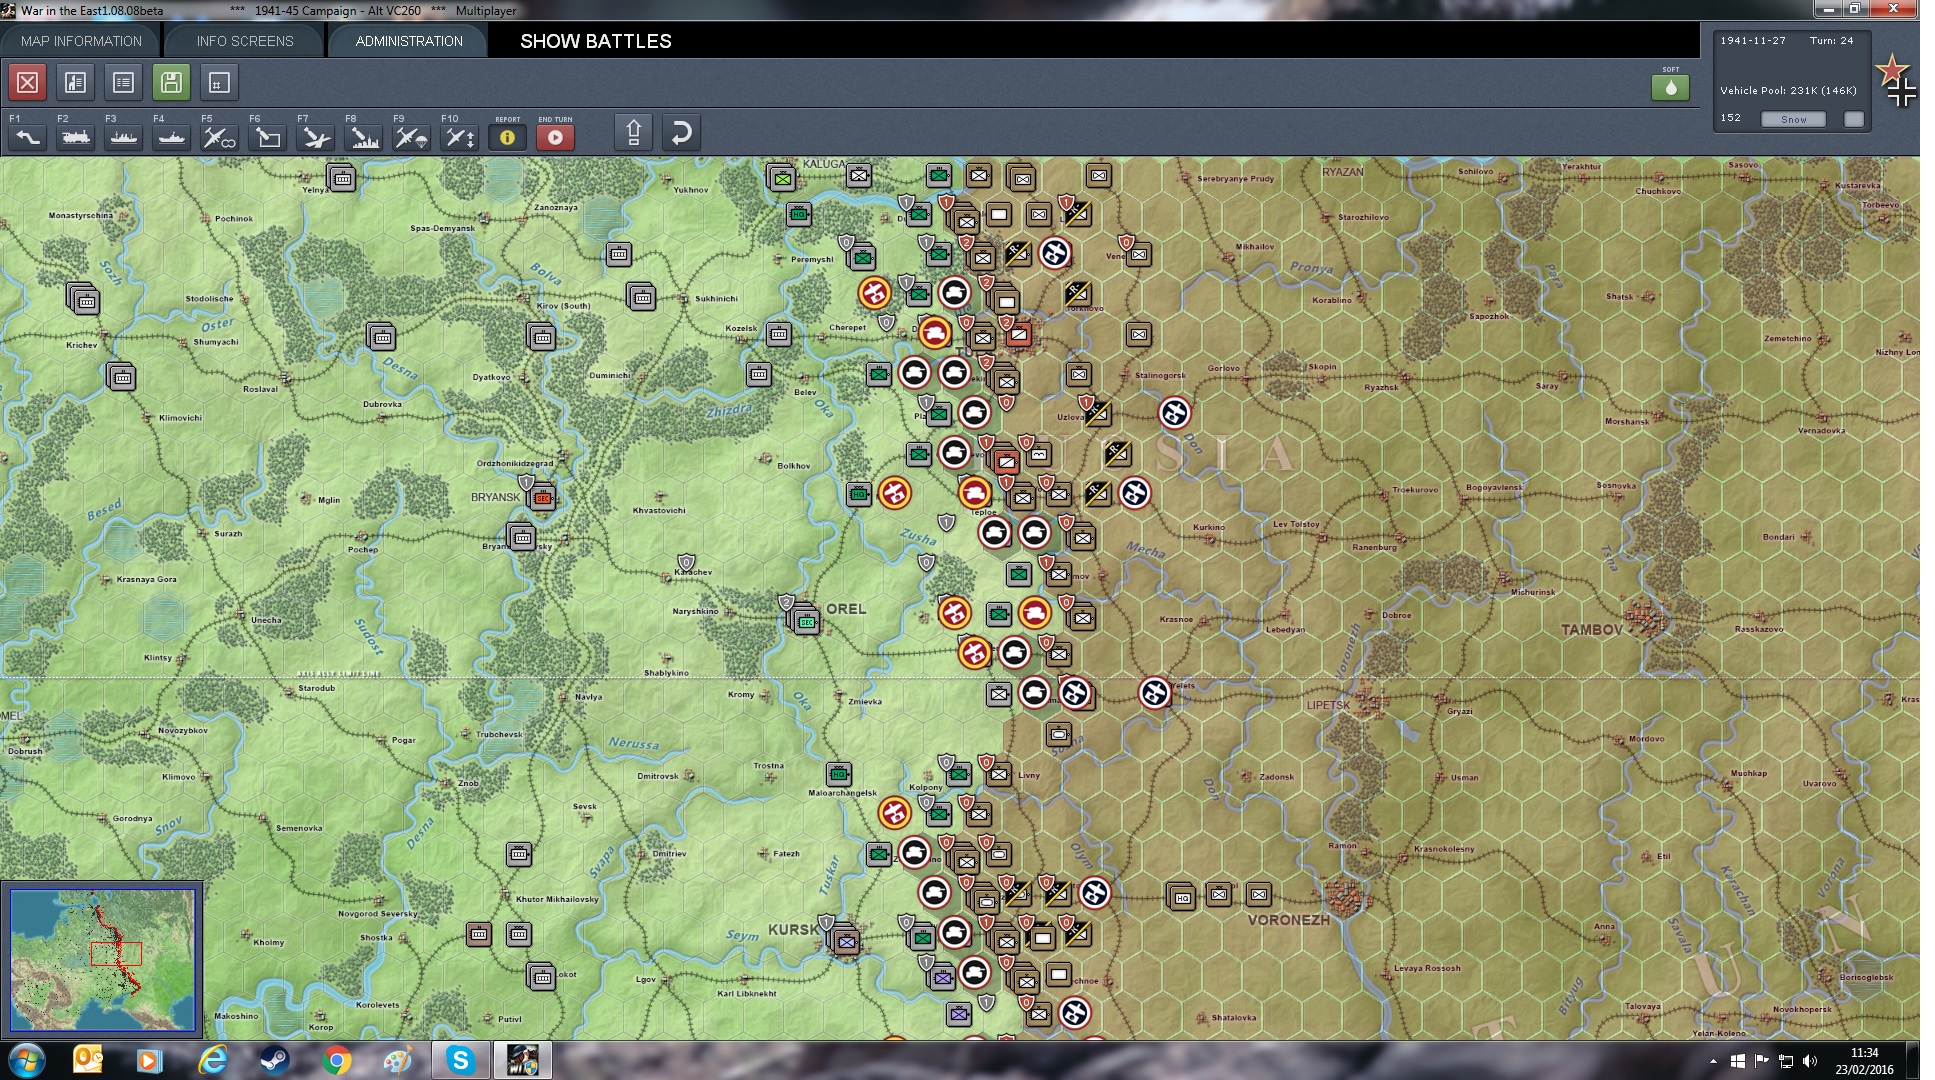
Task: Click the minimap overview in the corner
Action: click(102, 960)
